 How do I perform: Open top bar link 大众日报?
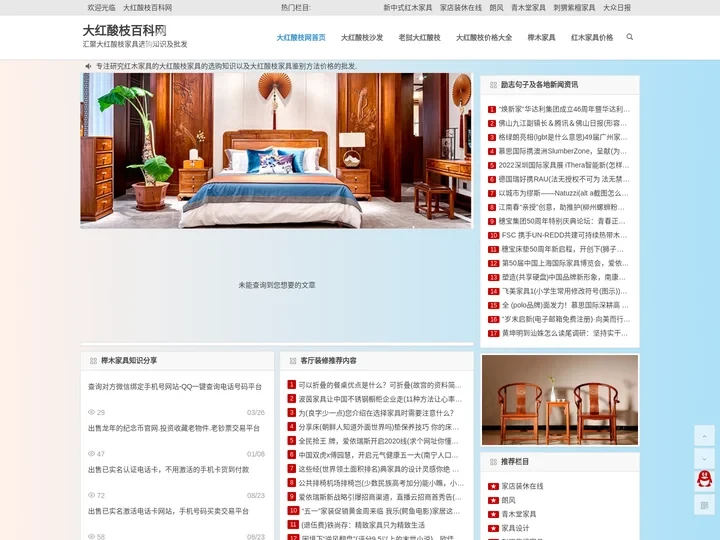[x=617, y=8]
